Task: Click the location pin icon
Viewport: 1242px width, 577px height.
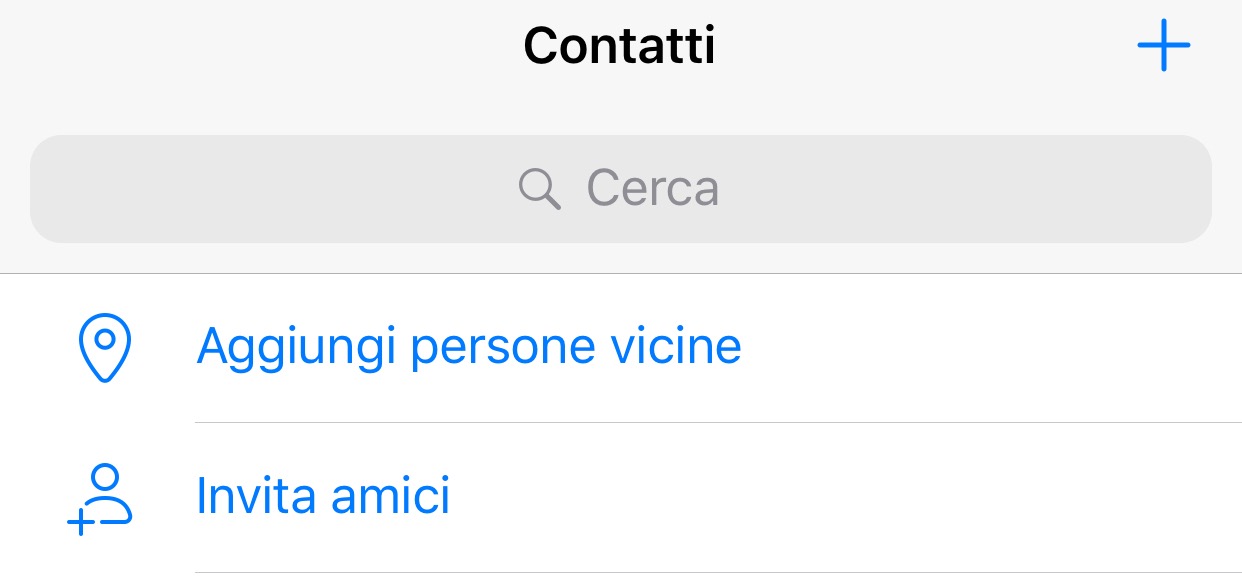Action: (104, 348)
